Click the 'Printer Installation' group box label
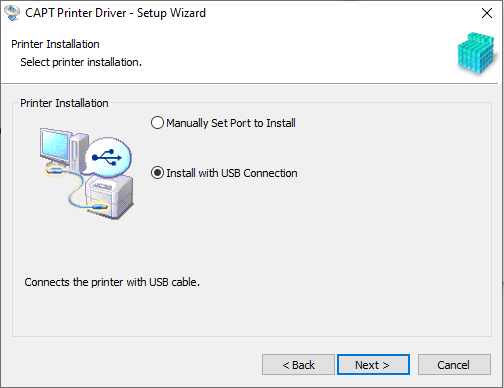This screenshot has height=388, width=504. 64,103
